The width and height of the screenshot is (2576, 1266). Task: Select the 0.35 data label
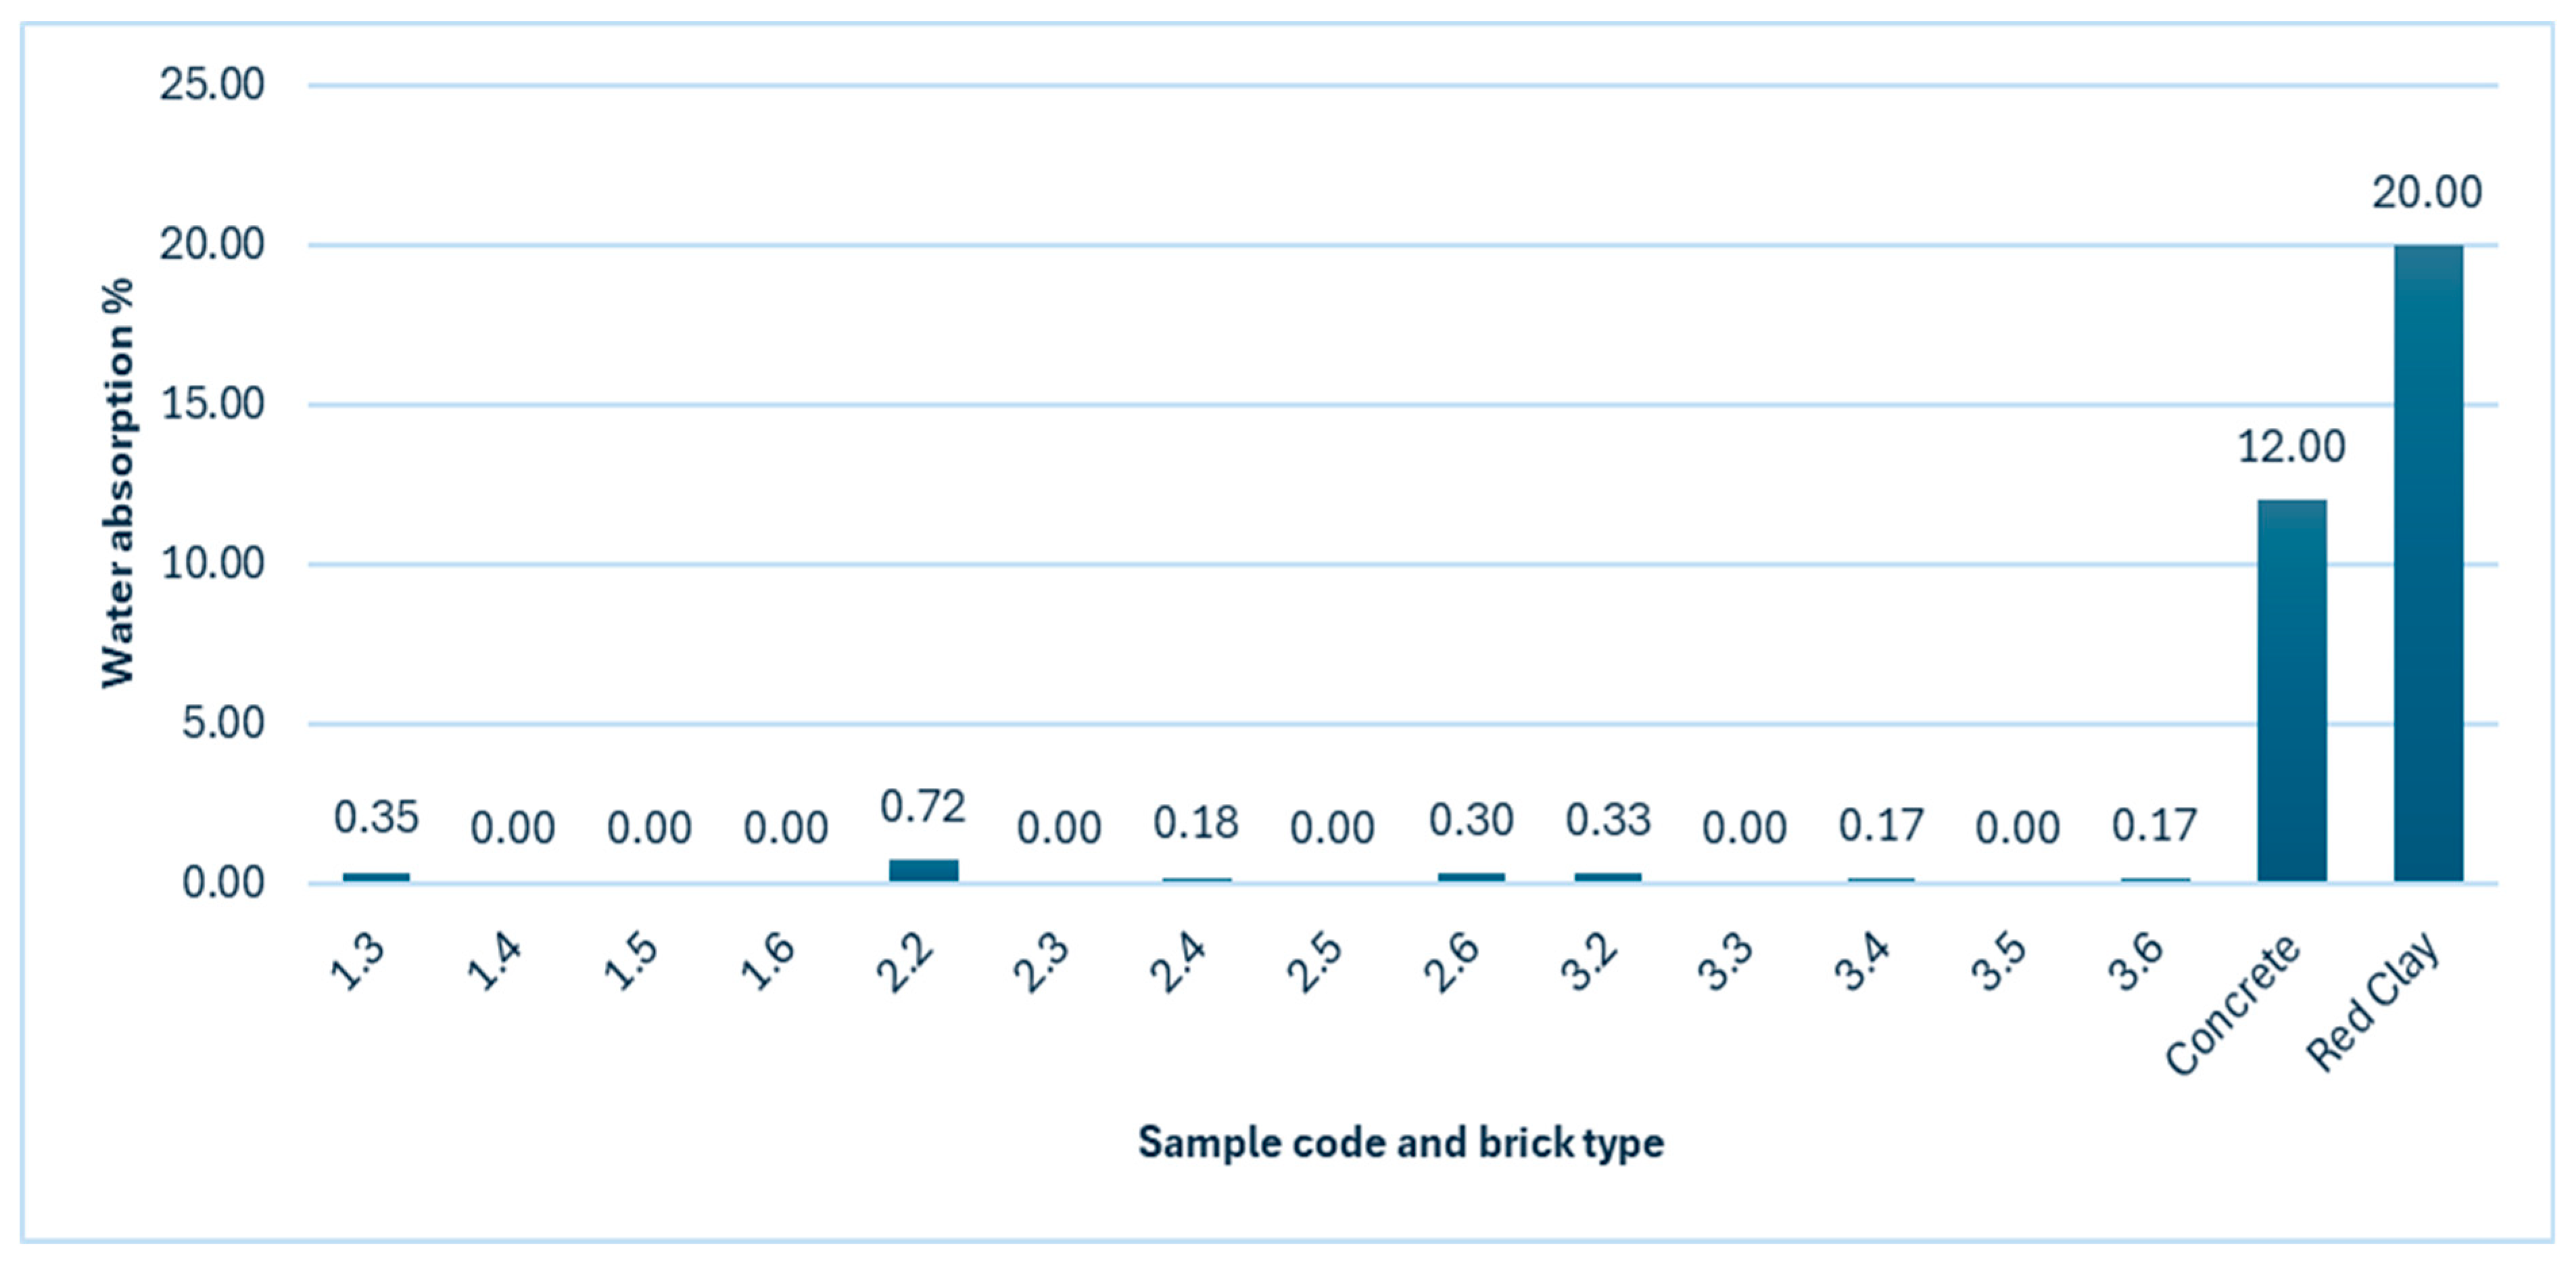pos(376,818)
